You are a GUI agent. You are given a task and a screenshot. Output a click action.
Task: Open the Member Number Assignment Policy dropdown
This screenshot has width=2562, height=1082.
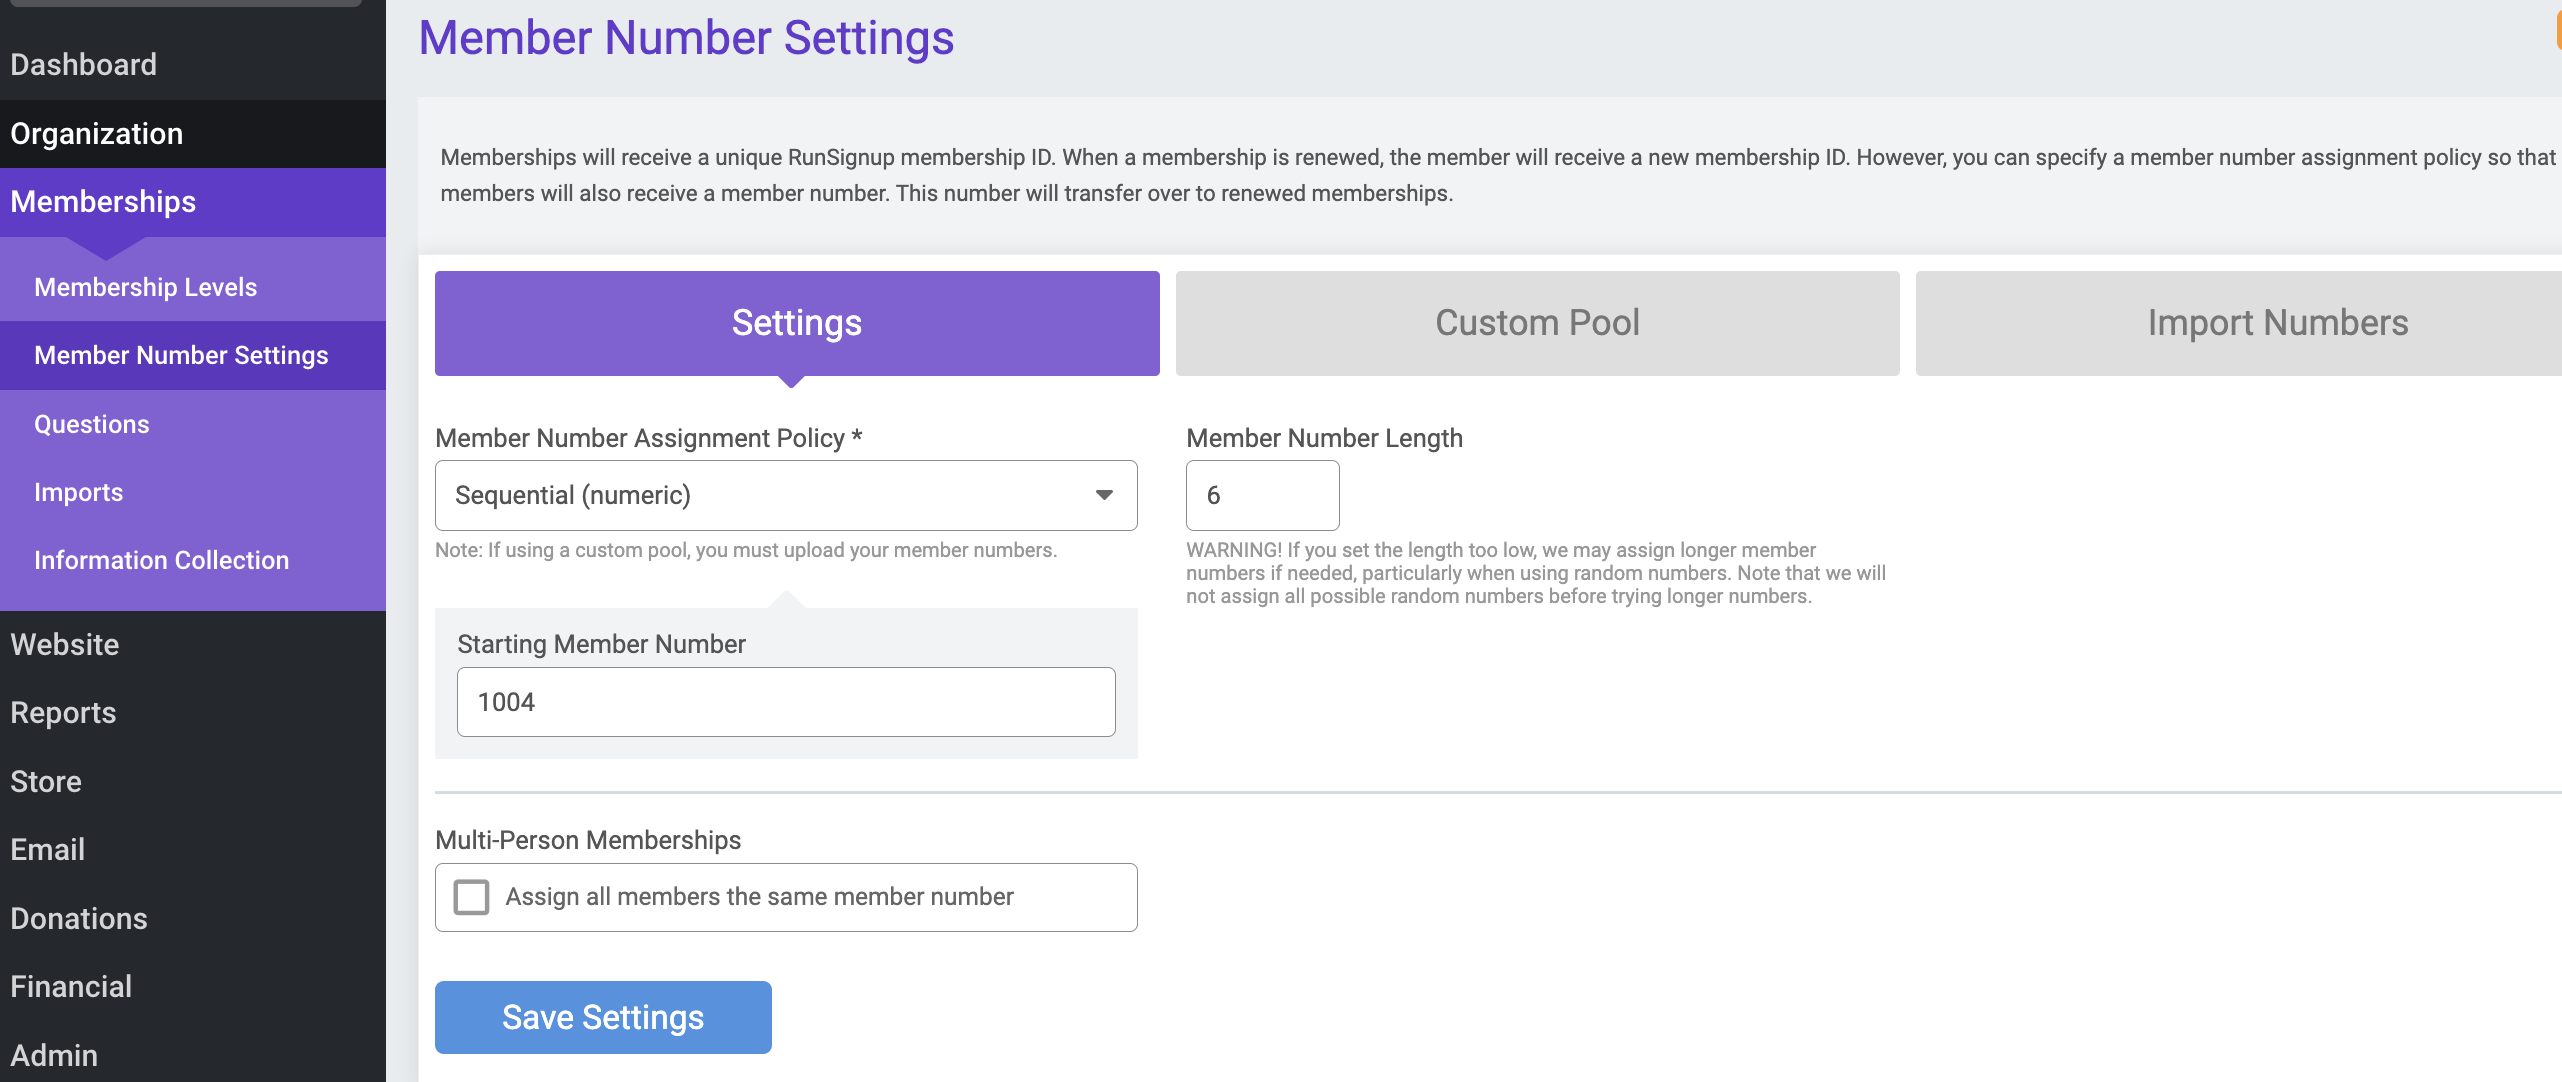tap(785, 495)
